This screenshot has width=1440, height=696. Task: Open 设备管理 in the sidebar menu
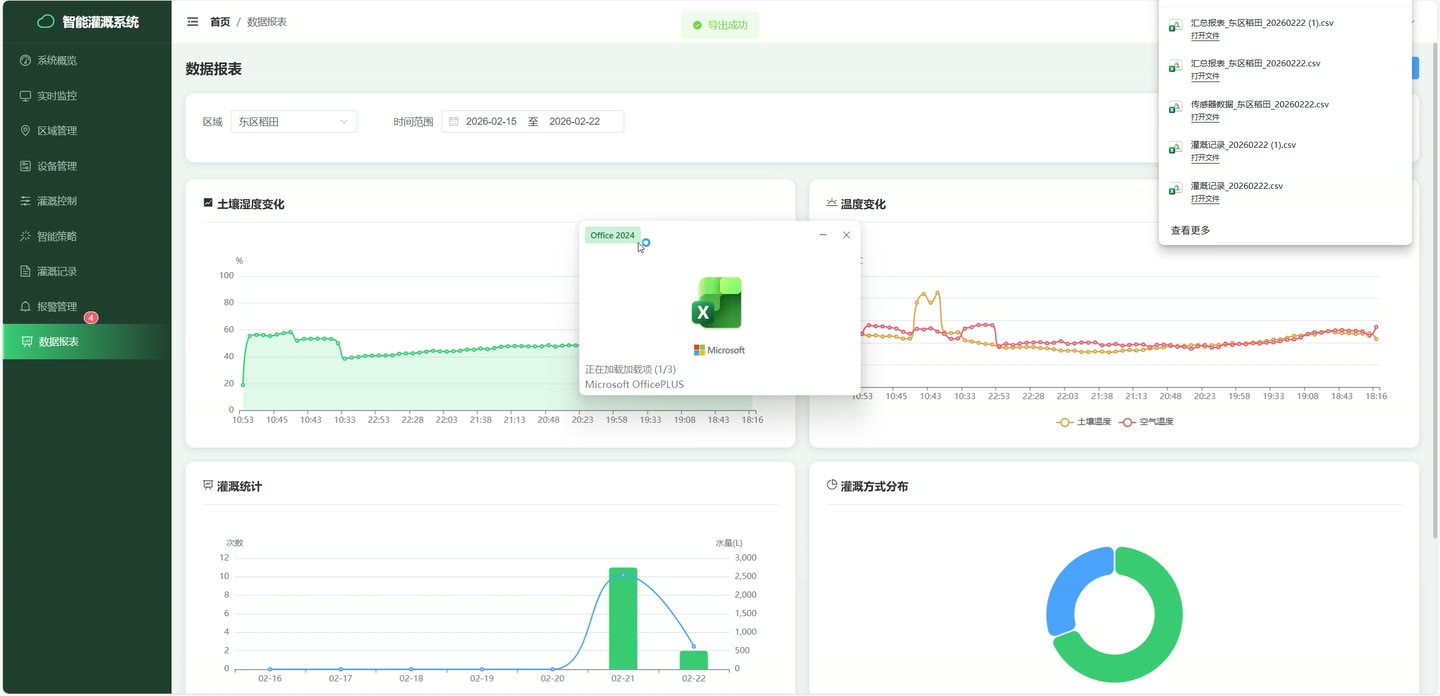86,166
